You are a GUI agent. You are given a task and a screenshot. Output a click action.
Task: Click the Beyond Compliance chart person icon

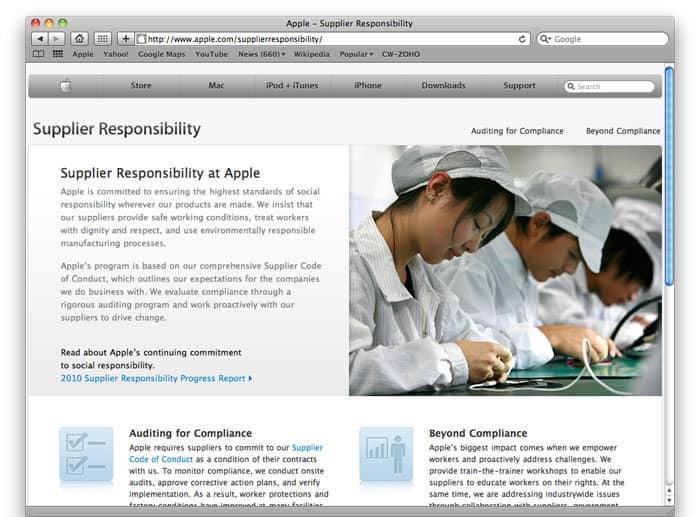click(x=386, y=454)
